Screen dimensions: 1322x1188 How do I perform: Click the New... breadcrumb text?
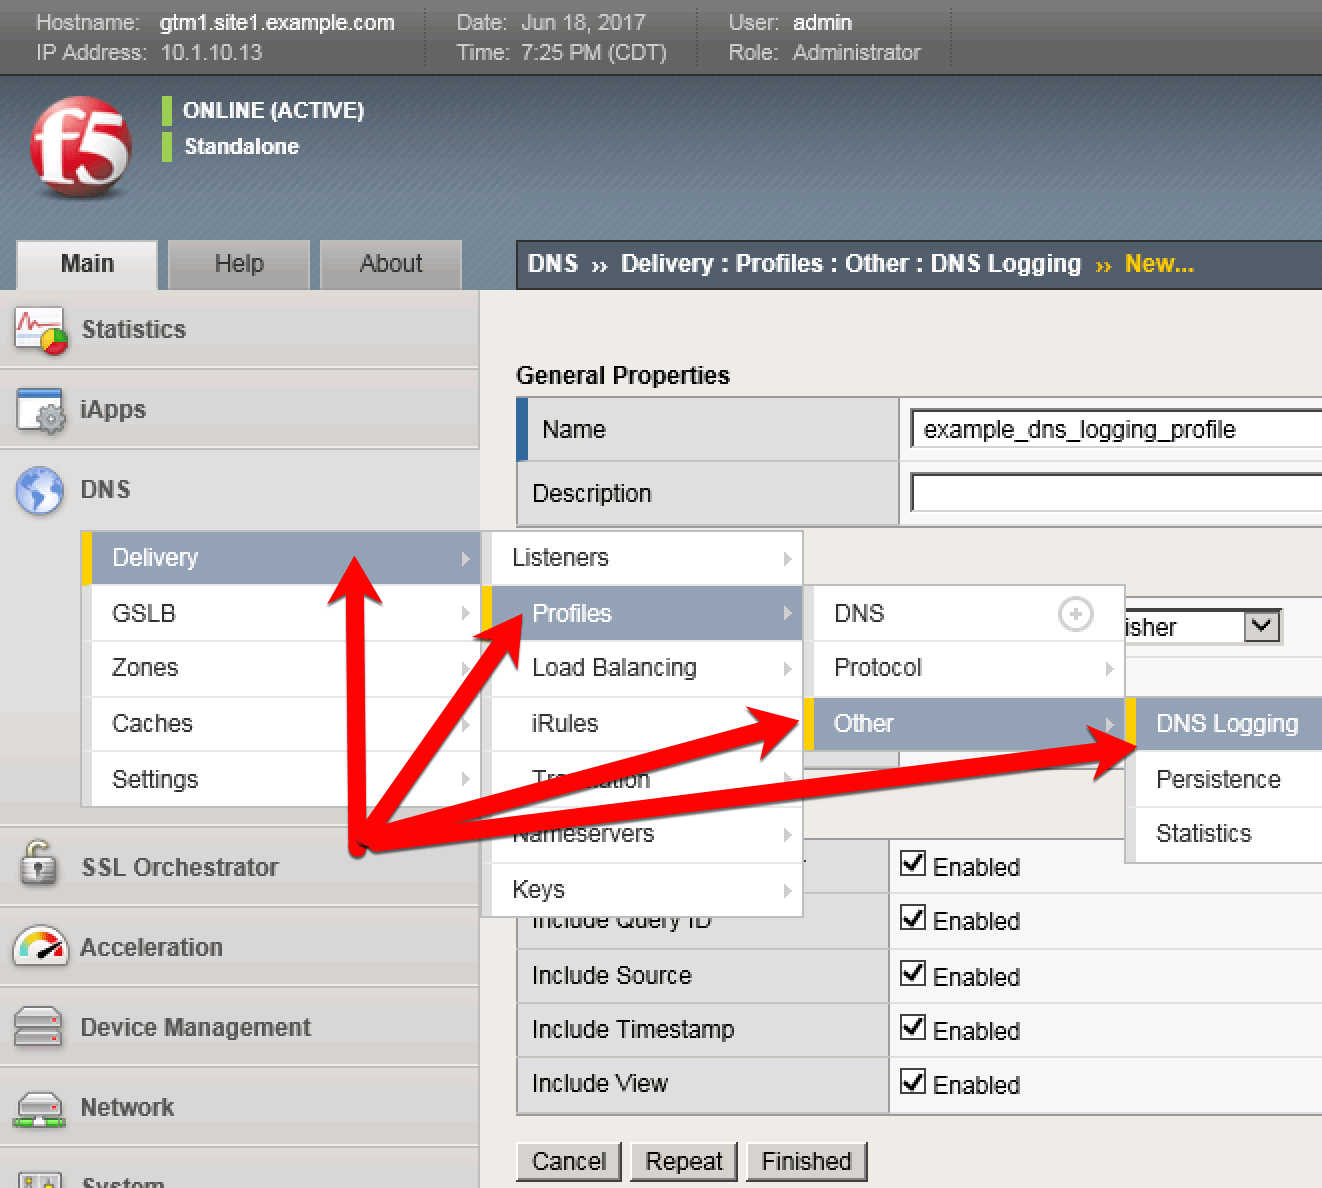[x=1159, y=264]
